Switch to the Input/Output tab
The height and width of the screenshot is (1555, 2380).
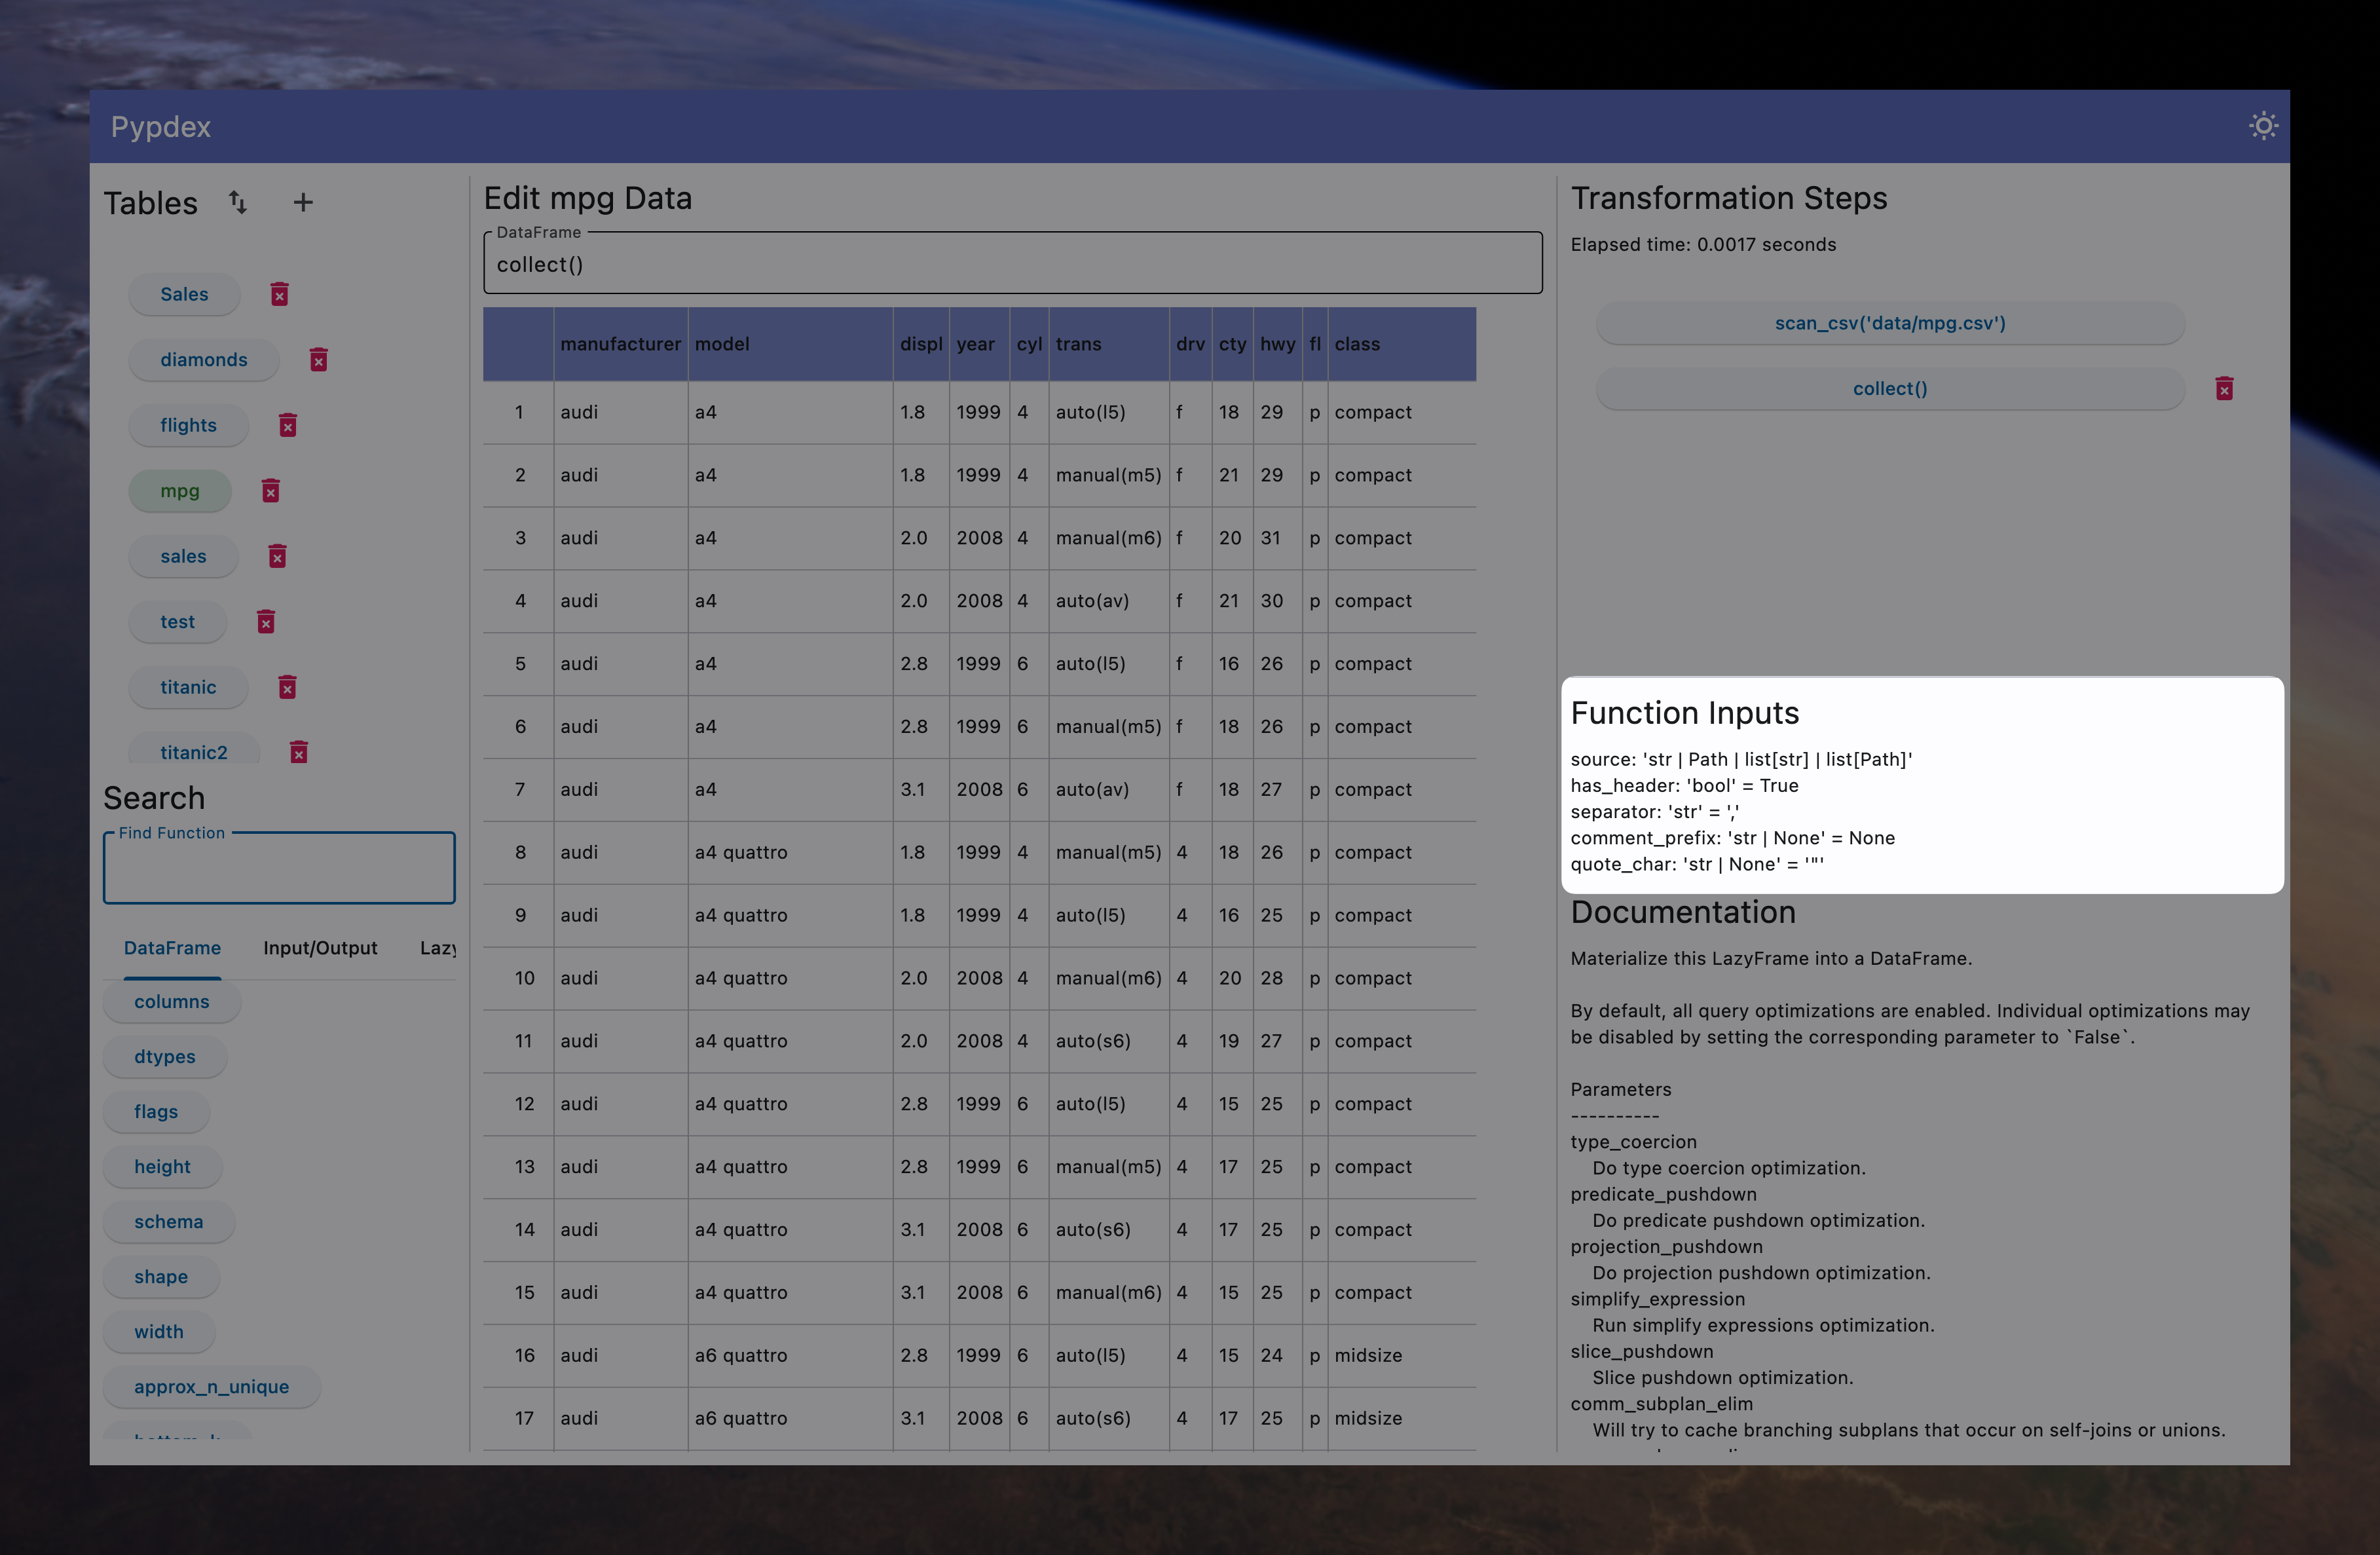click(x=320, y=948)
